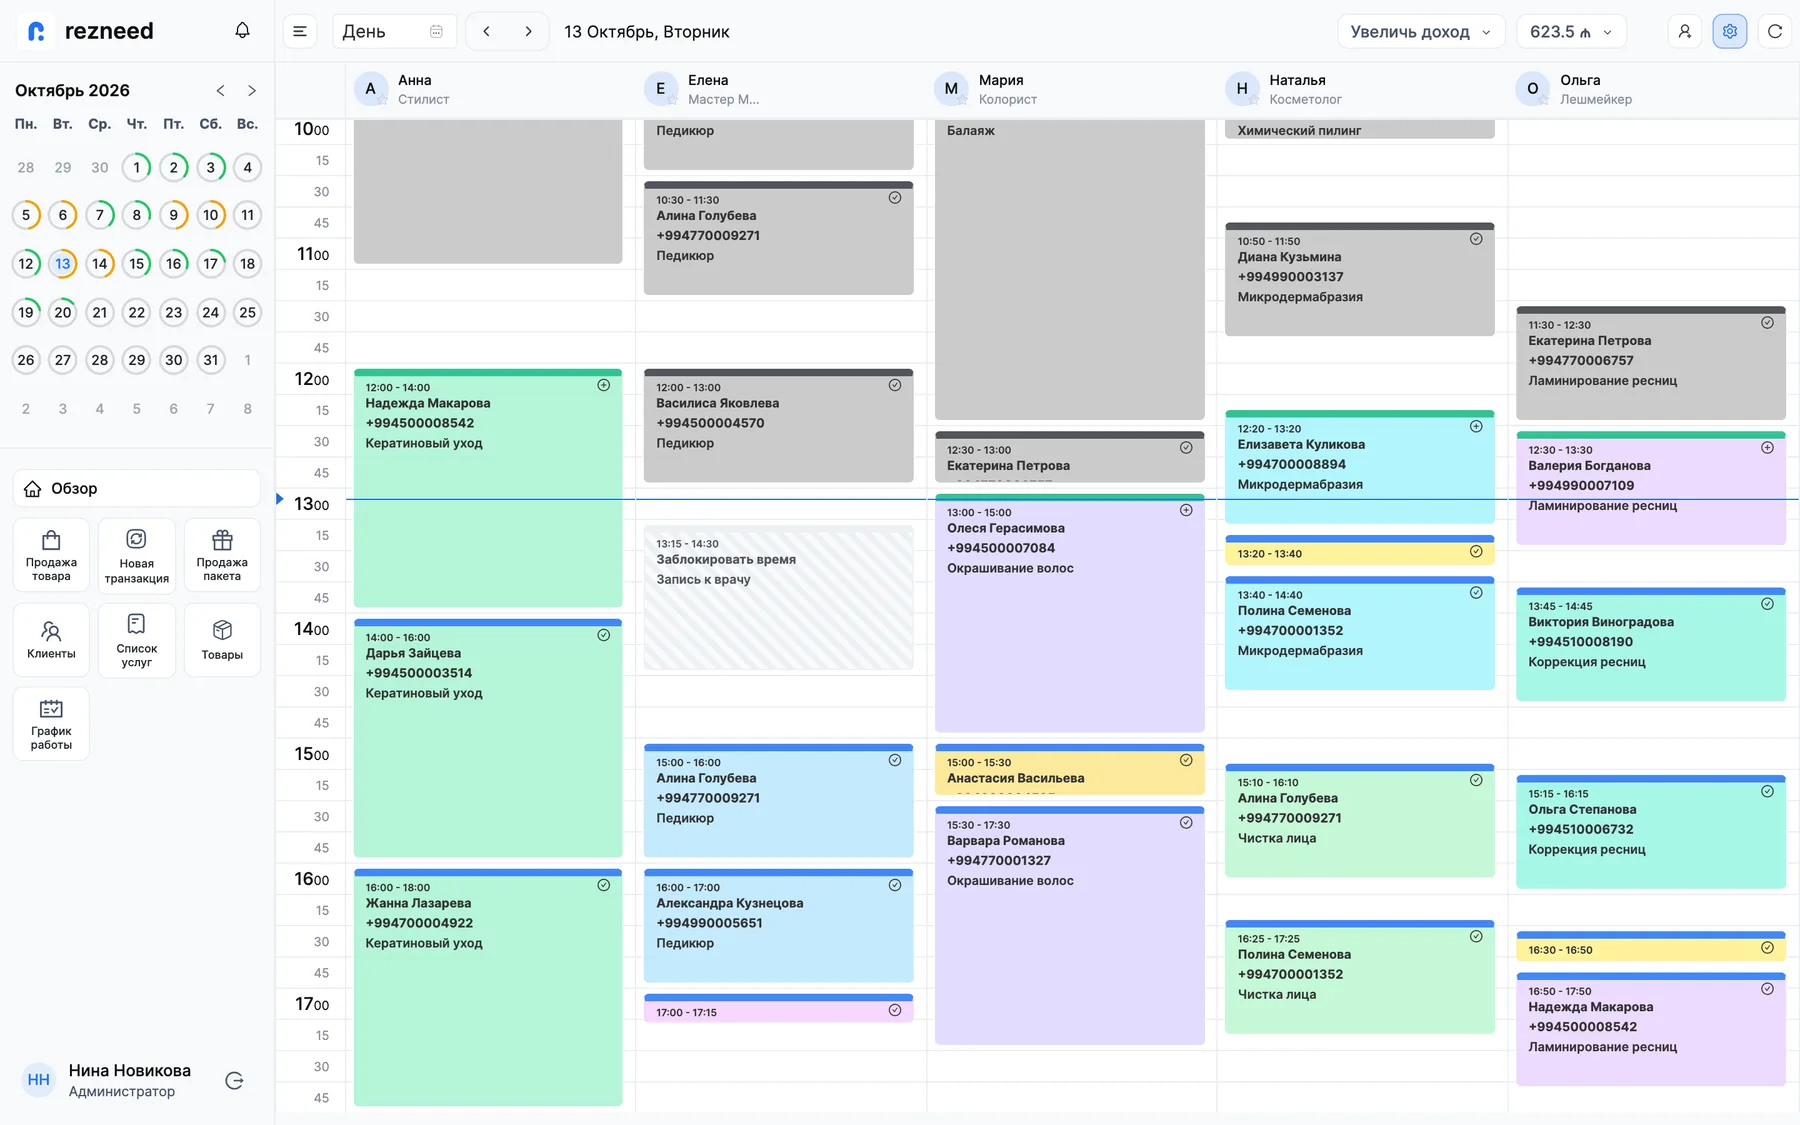The image size is (1800, 1125).
Task: Open График работы section
Action: tap(51, 724)
